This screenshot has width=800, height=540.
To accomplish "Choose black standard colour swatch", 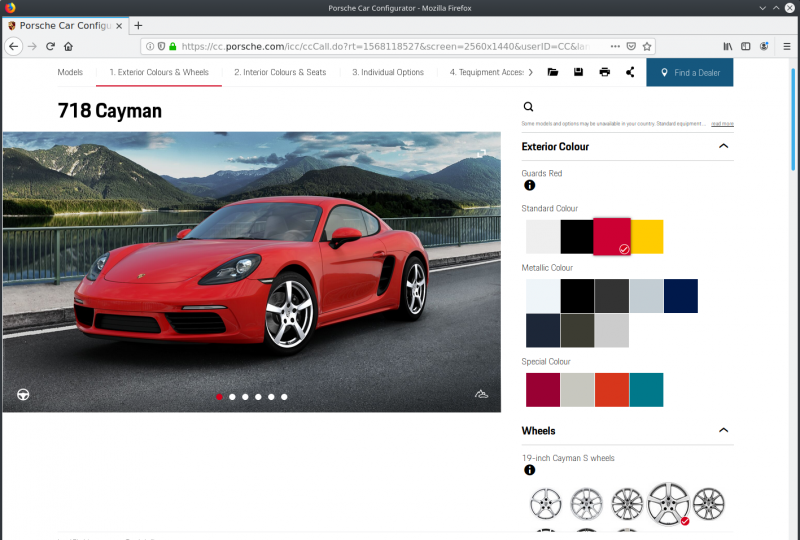I will [577, 237].
